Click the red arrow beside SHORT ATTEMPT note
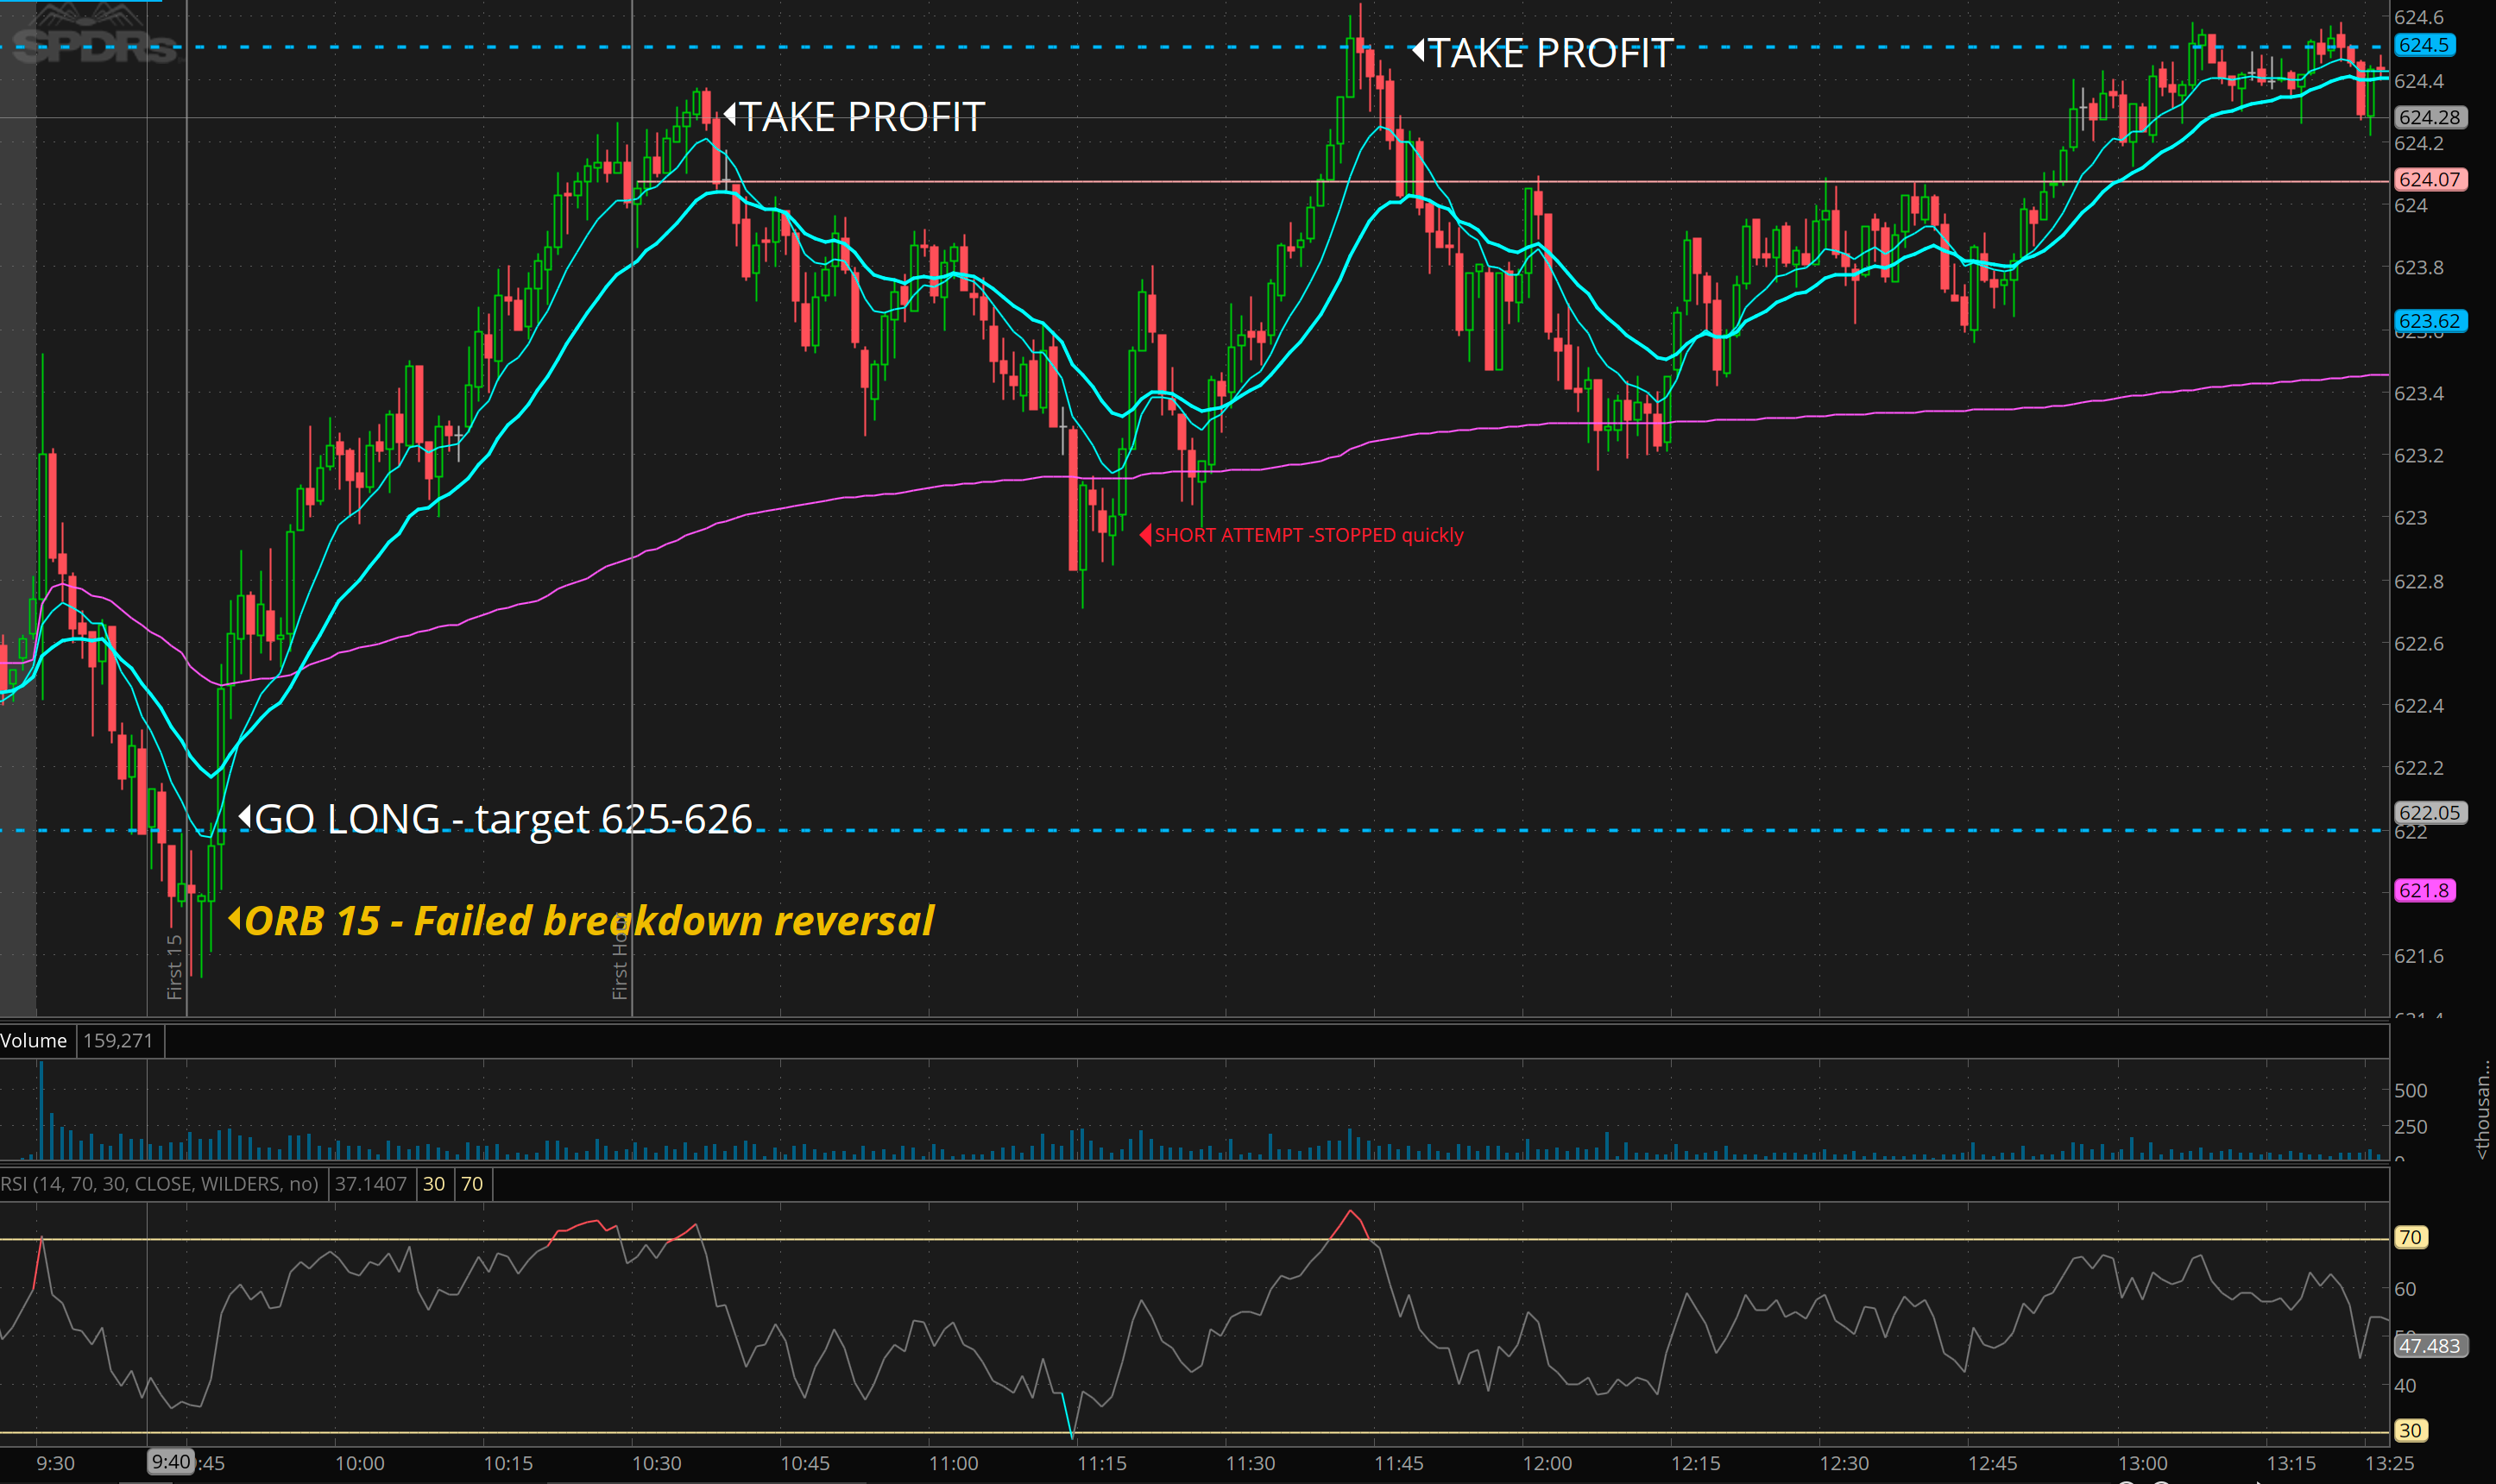This screenshot has height=1484, width=2496. click(x=1145, y=535)
